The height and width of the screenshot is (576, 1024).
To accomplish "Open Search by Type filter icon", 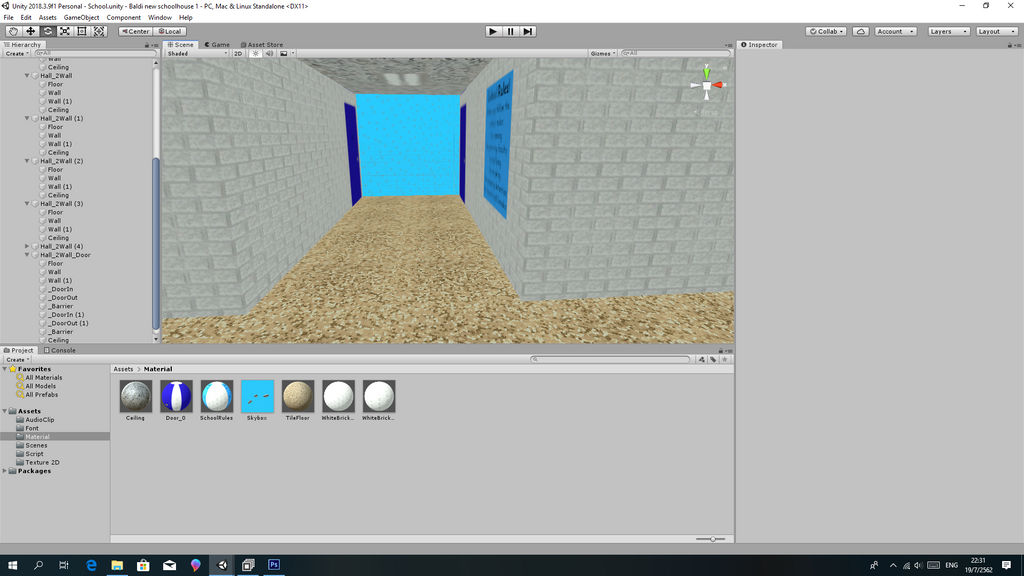I will [x=701, y=360].
